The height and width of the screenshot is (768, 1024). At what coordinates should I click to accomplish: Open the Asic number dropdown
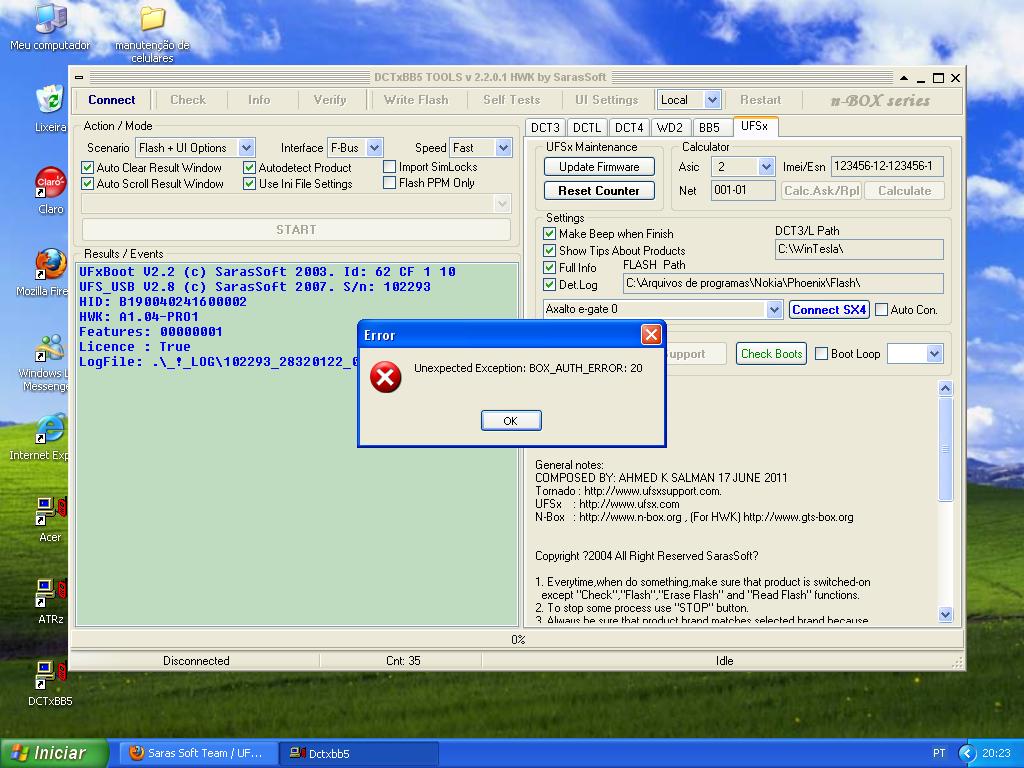point(767,167)
